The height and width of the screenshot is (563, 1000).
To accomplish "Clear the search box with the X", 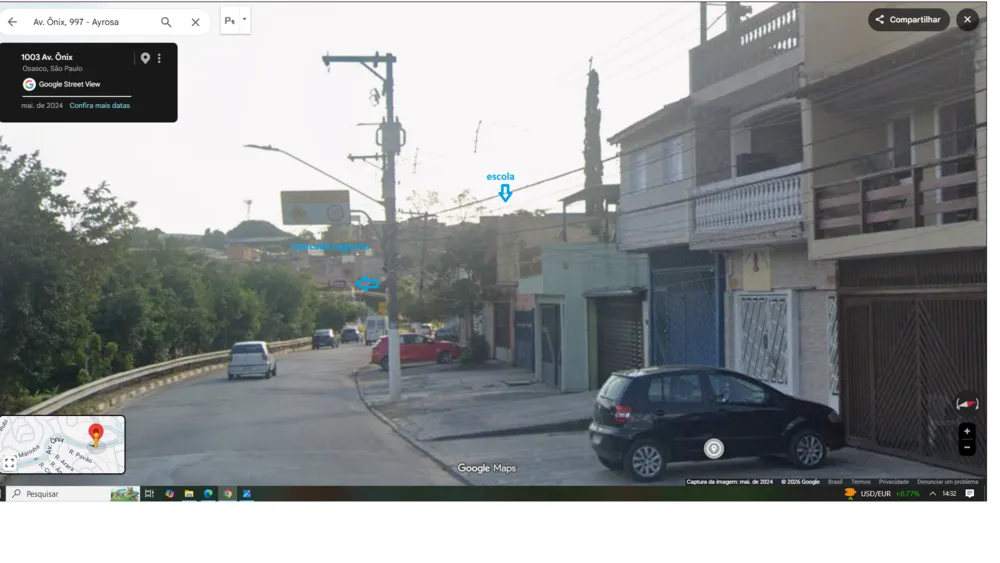I will (195, 22).
